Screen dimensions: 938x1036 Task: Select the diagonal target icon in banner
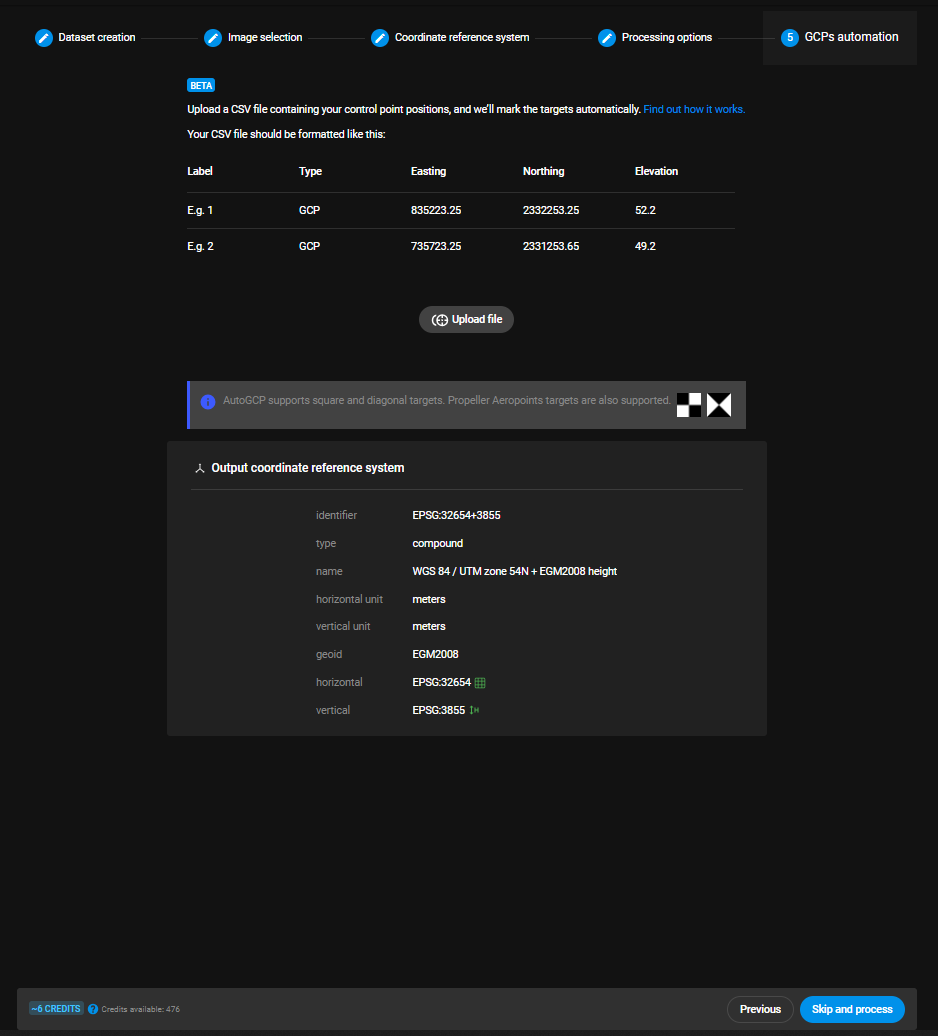click(x=718, y=405)
